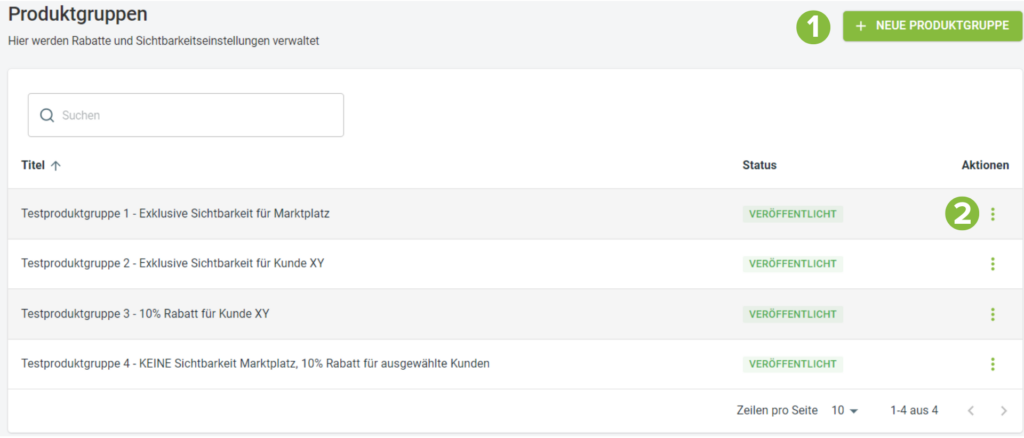Screen dimensions: 1024x438
Task: Select Testproduktgruppe 3 10% Rabatt row
Action: [515, 314]
